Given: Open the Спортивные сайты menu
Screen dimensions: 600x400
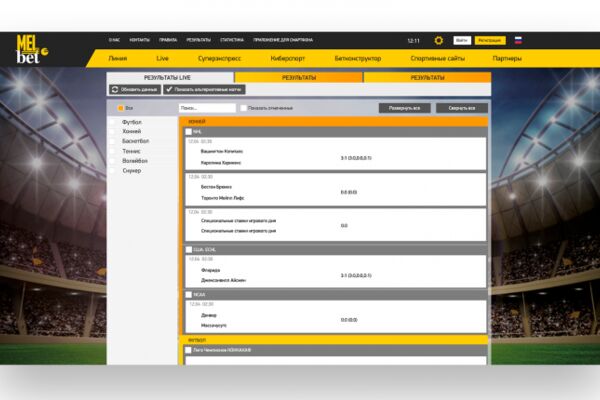Looking at the screenshot, I should (x=437, y=59).
